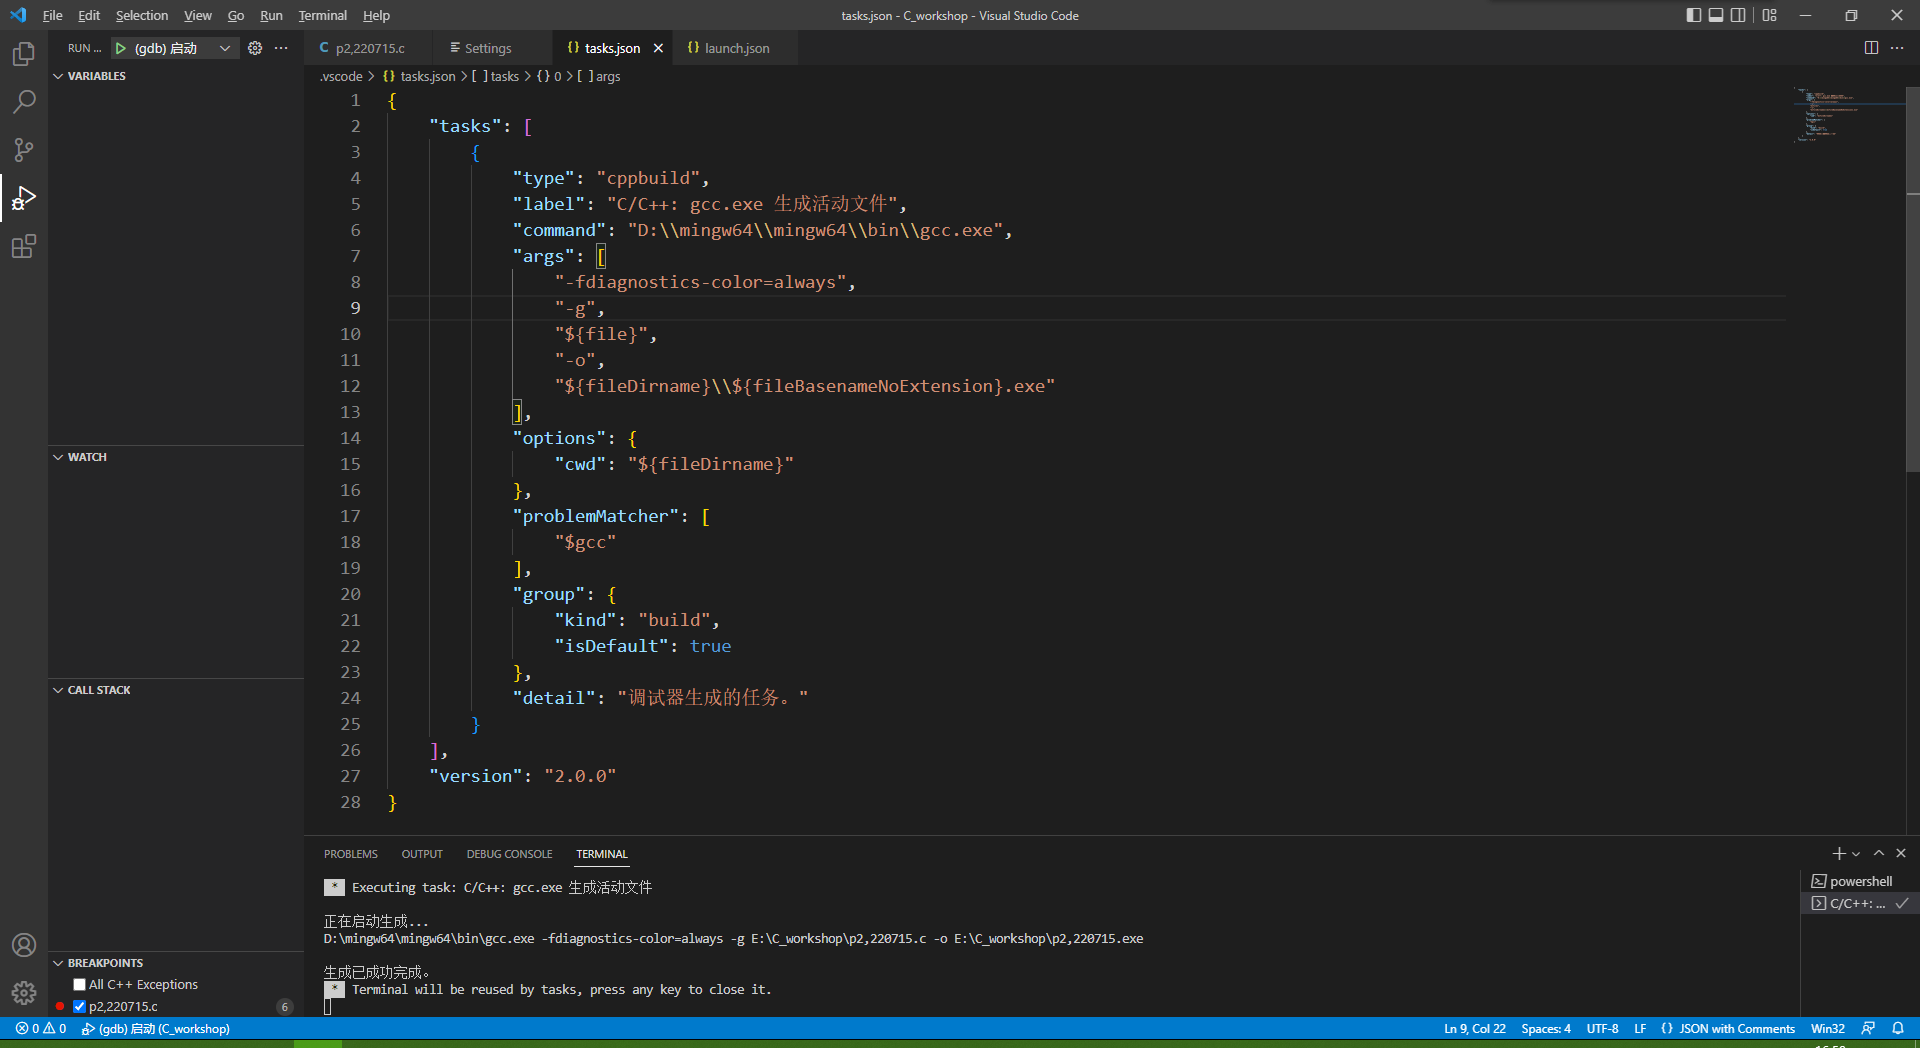Change indentation via Spaces: 4
1920x1048 pixels.
pyautogui.click(x=1546, y=1028)
